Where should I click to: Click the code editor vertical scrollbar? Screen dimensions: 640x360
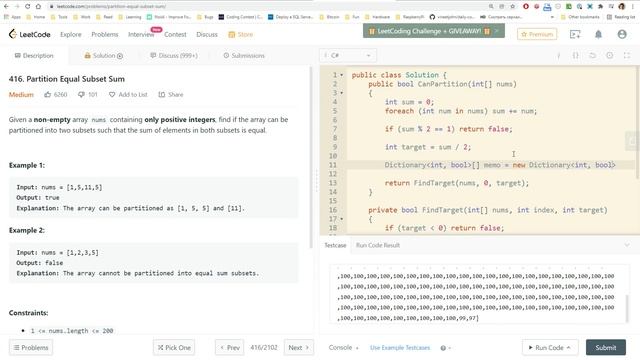click(x=638, y=122)
